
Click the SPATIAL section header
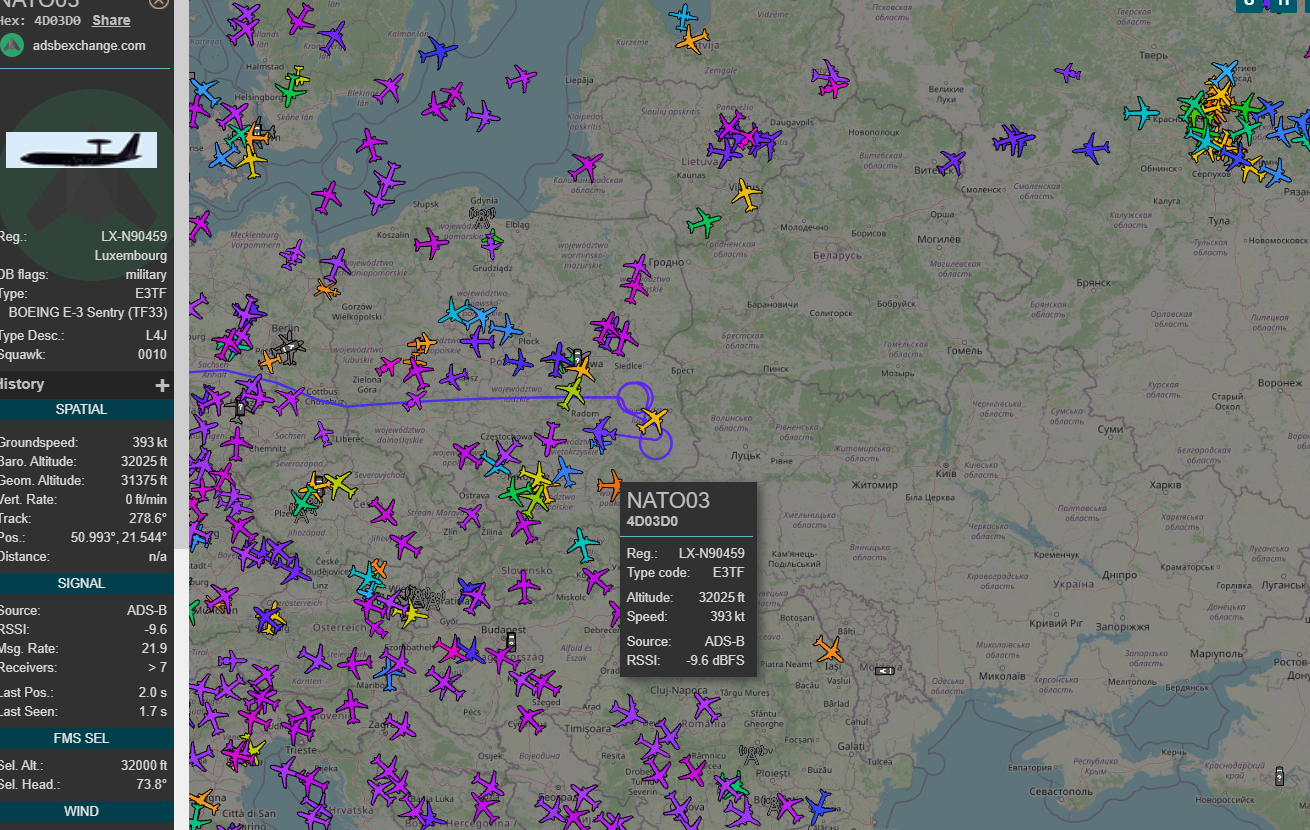point(82,409)
